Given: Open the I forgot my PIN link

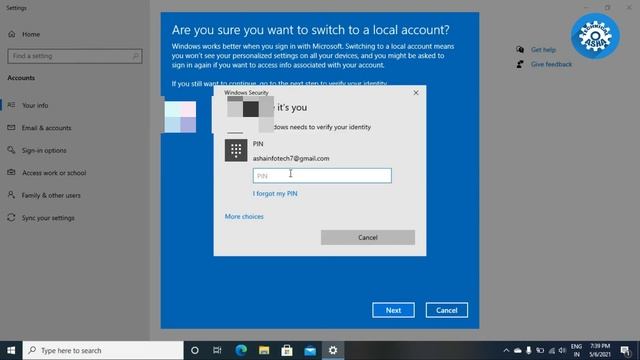Looking at the screenshot, I should coord(275,193).
